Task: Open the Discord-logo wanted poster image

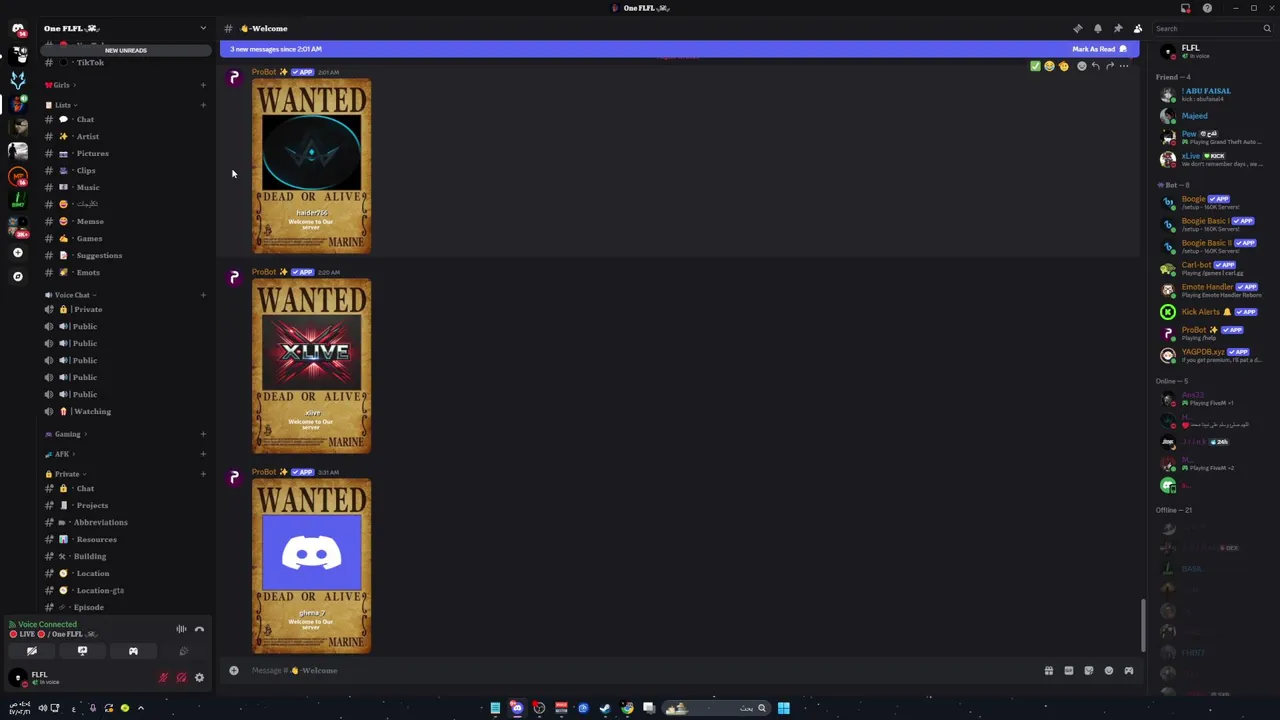Action: pyautogui.click(x=311, y=566)
